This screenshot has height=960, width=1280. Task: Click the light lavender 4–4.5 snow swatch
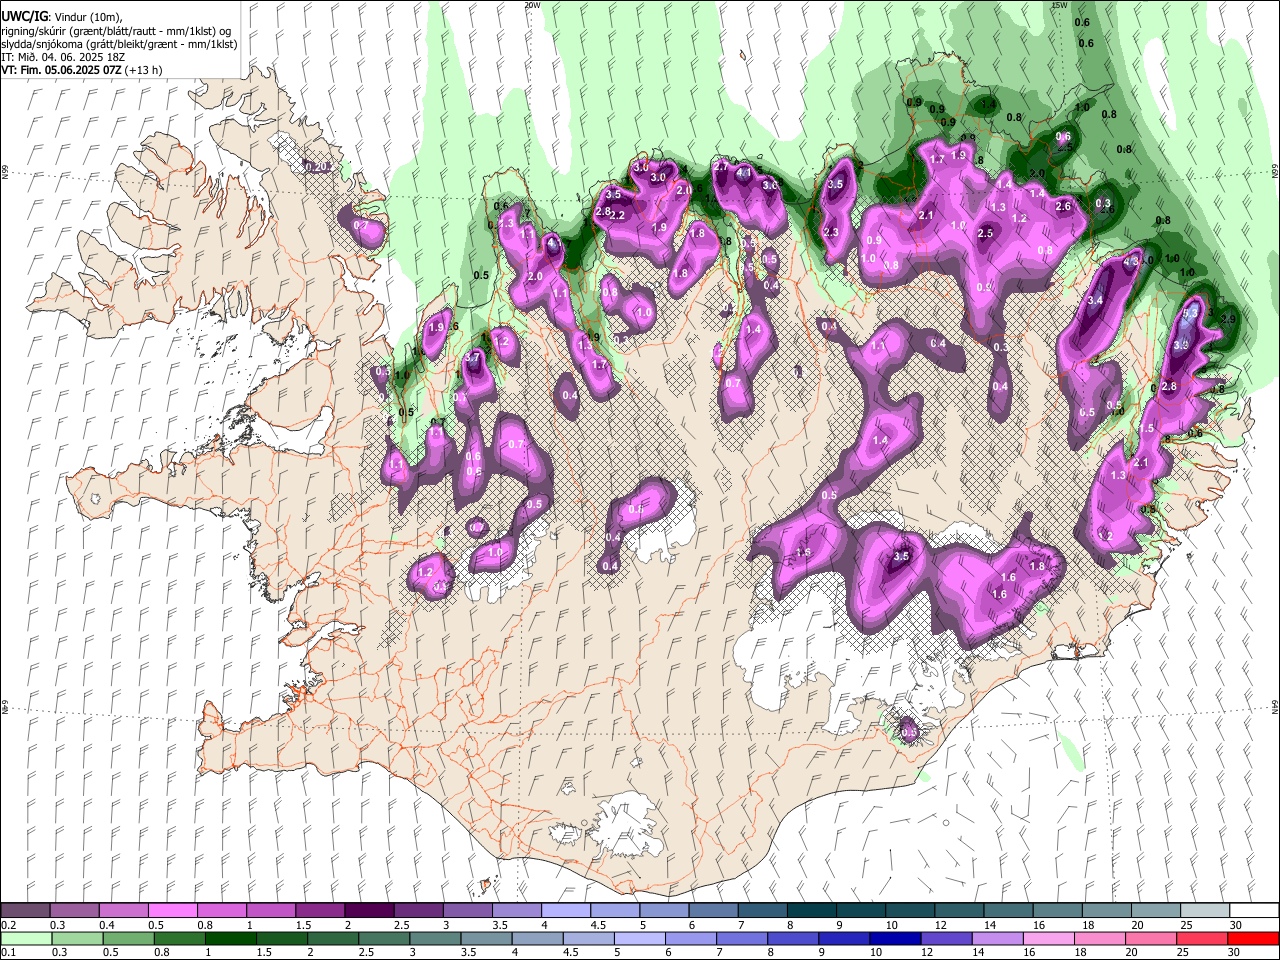(565, 911)
